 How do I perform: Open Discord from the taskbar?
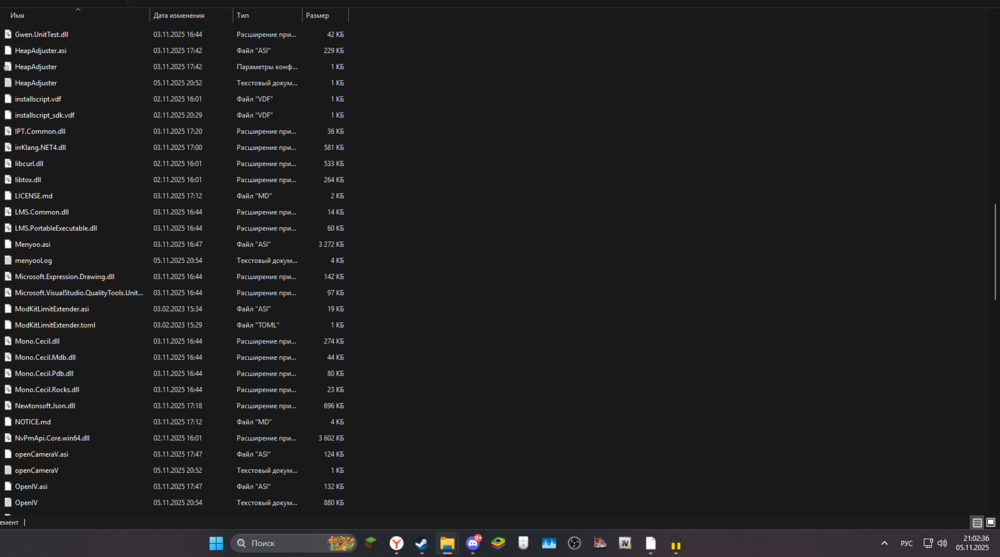point(473,543)
